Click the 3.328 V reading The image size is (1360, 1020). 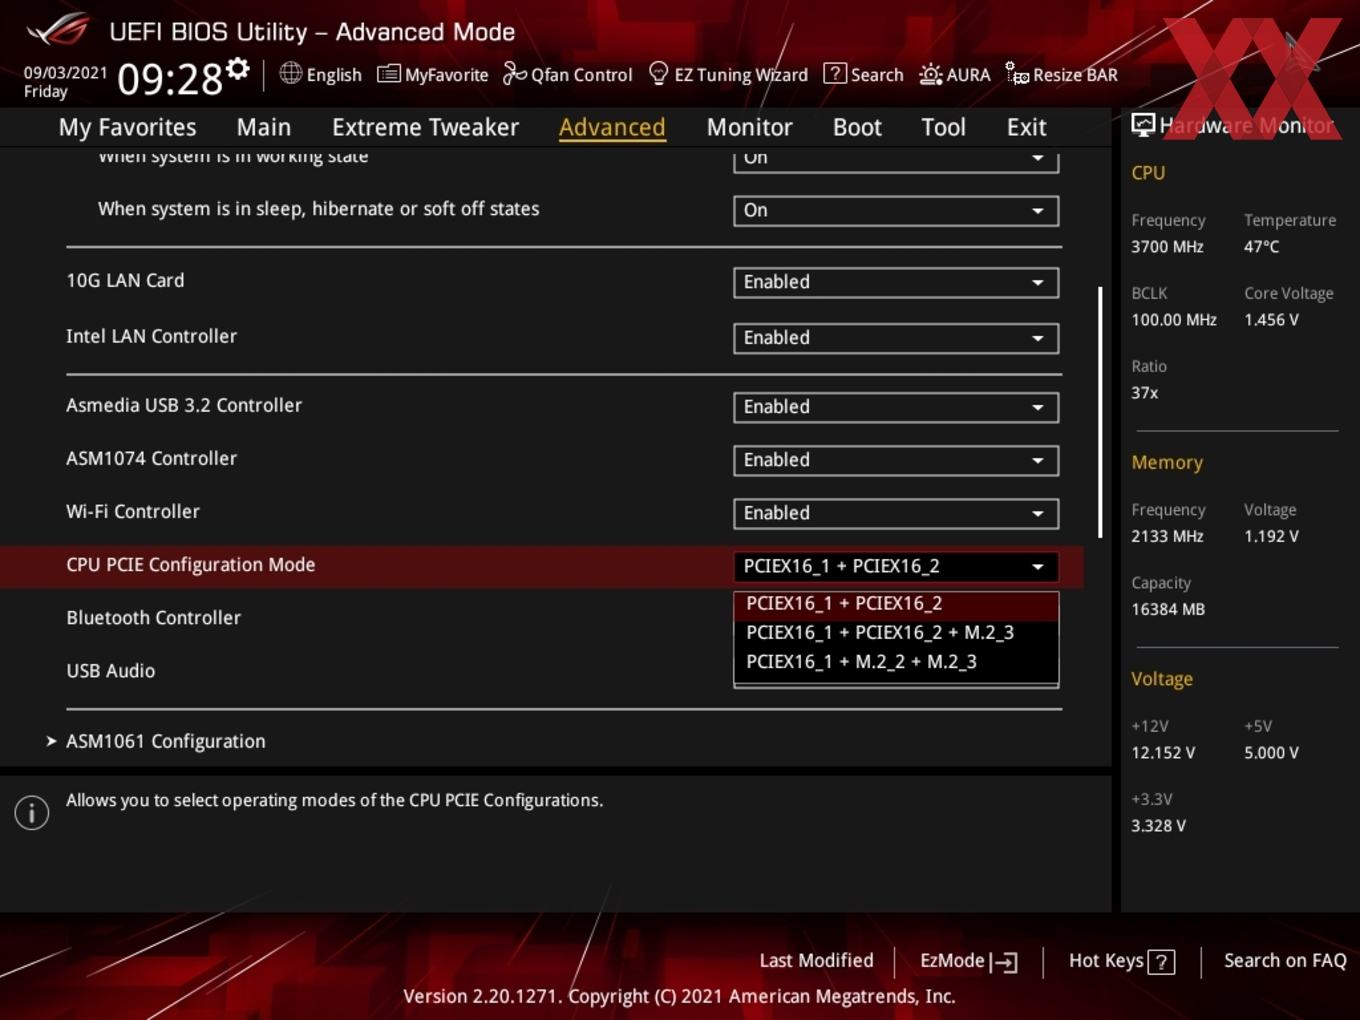[1158, 826]
